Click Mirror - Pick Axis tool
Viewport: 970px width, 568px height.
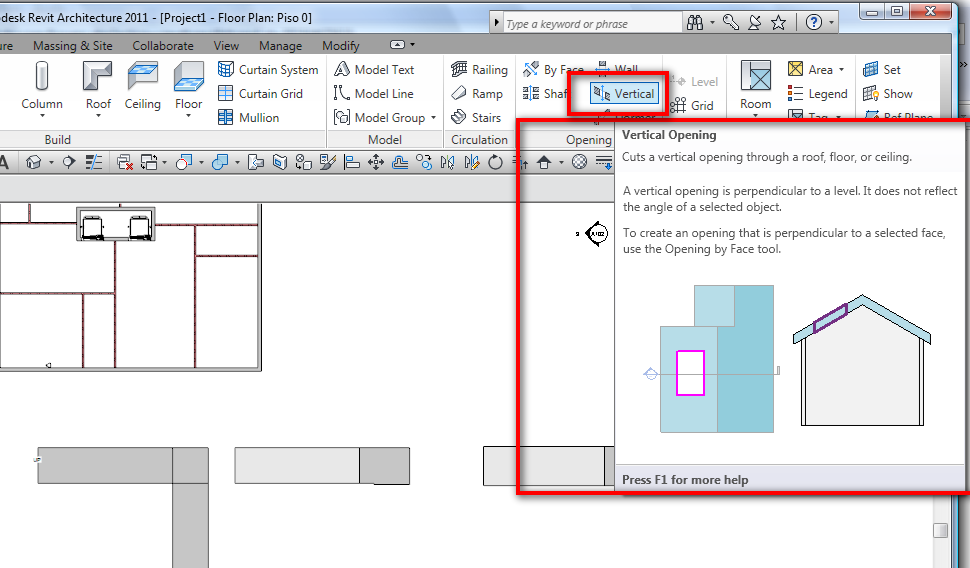click(447, 162)
